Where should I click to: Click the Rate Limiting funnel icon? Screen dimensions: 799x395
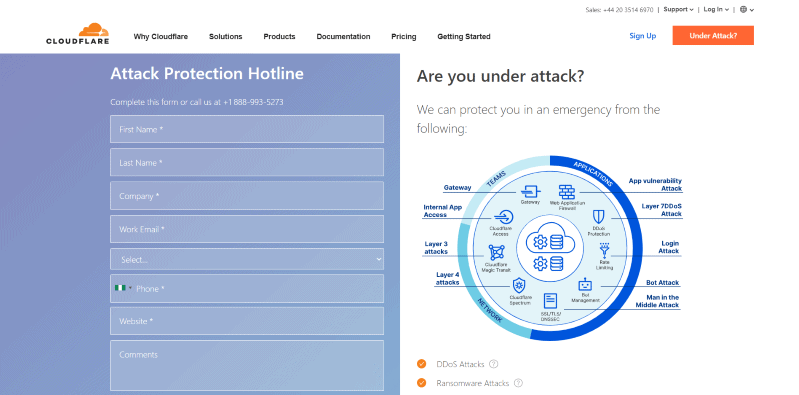(604, 251)
